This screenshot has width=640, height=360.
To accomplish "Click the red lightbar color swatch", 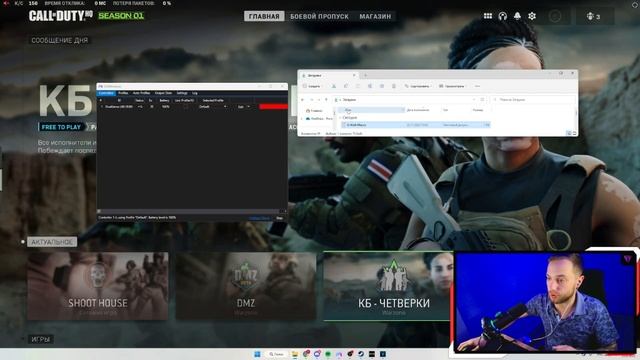I will pos(273,107).
